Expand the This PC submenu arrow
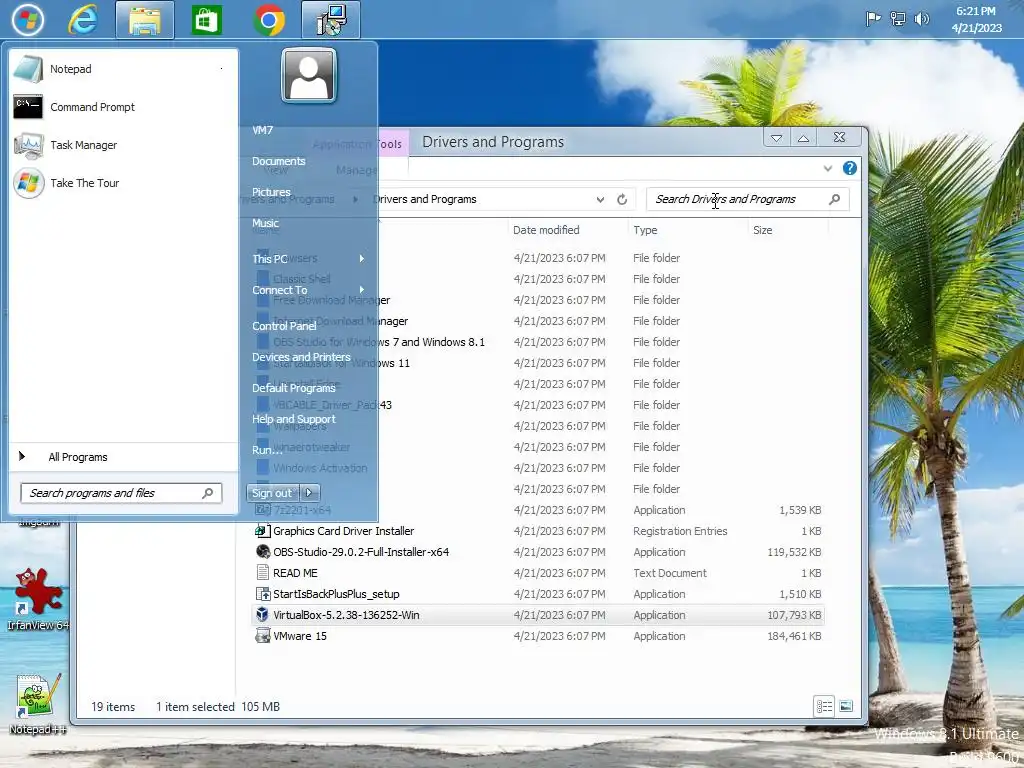Image resolution: width=1024 pixels, height=768 pixels. click(361, 259)
